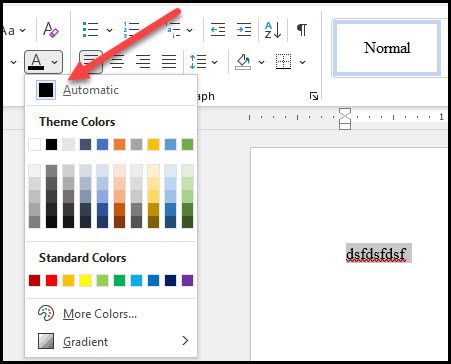
Task: Toggle Show/Hide paragraph marks
Action: 302,30
